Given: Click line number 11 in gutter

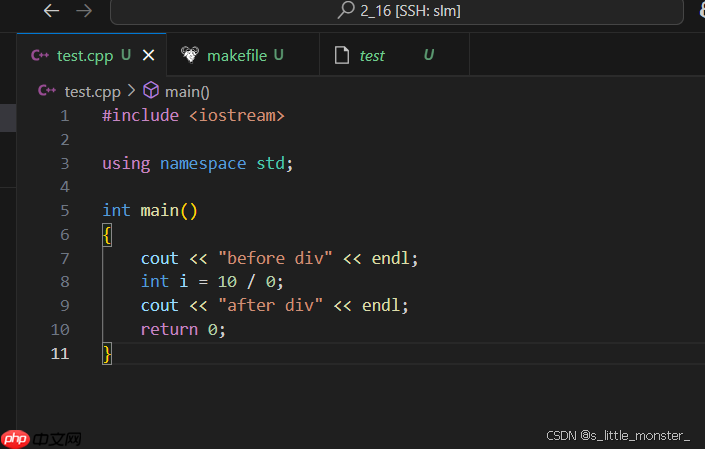Looking at the screenshot, I should (x=60, y=354).
